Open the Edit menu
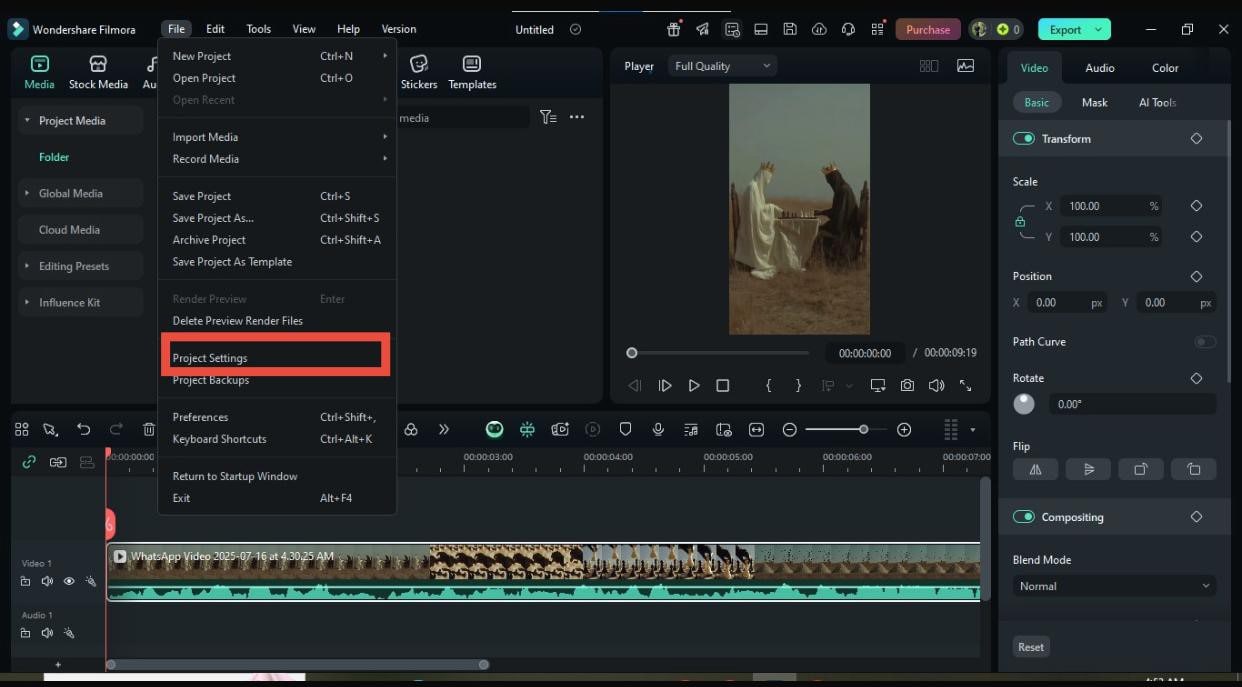The height and width of the screenshot is (687, 1242). (x=215, y=29)
